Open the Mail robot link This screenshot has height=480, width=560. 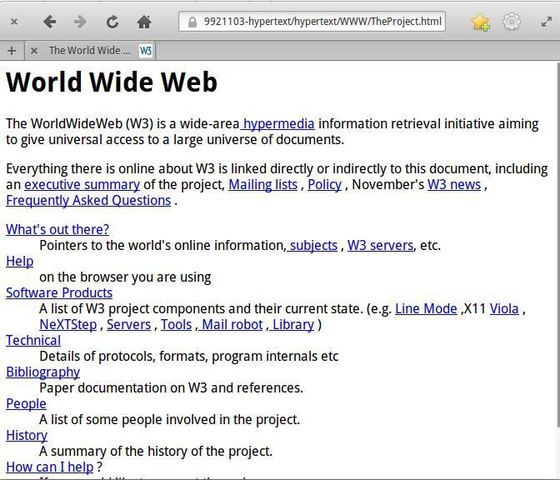click(x=232, y=324)
